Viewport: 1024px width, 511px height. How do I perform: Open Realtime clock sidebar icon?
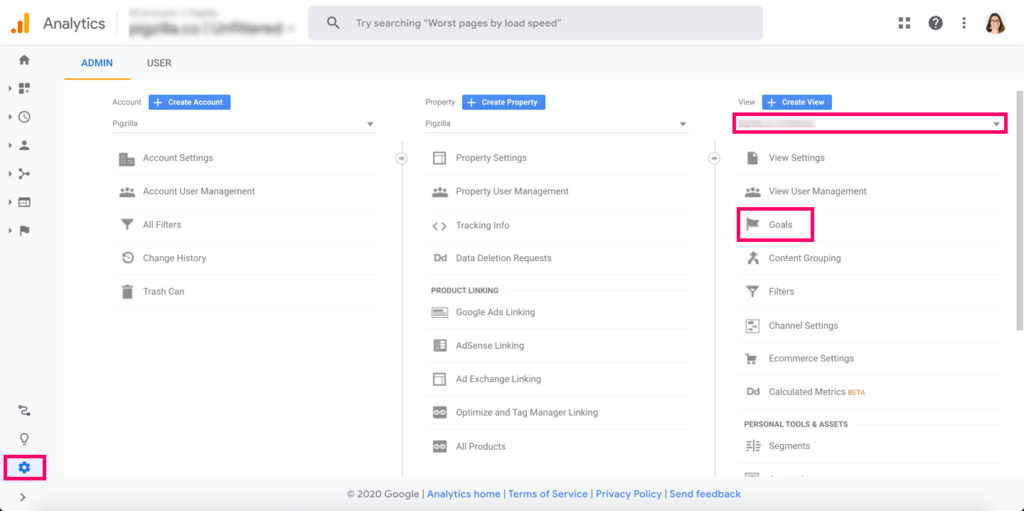tap(24, 117)
